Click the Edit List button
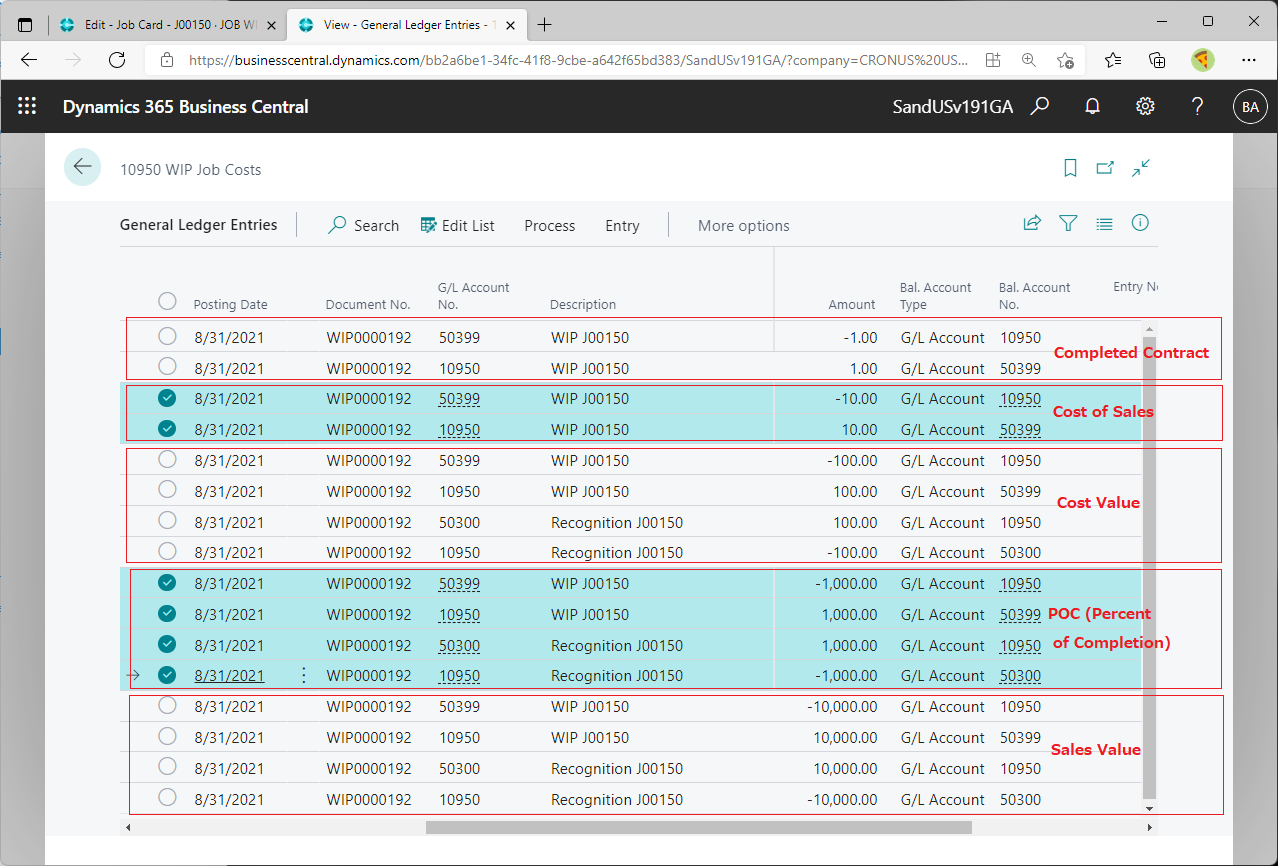The image size is (1278, 866). click(x=457, y=226)
